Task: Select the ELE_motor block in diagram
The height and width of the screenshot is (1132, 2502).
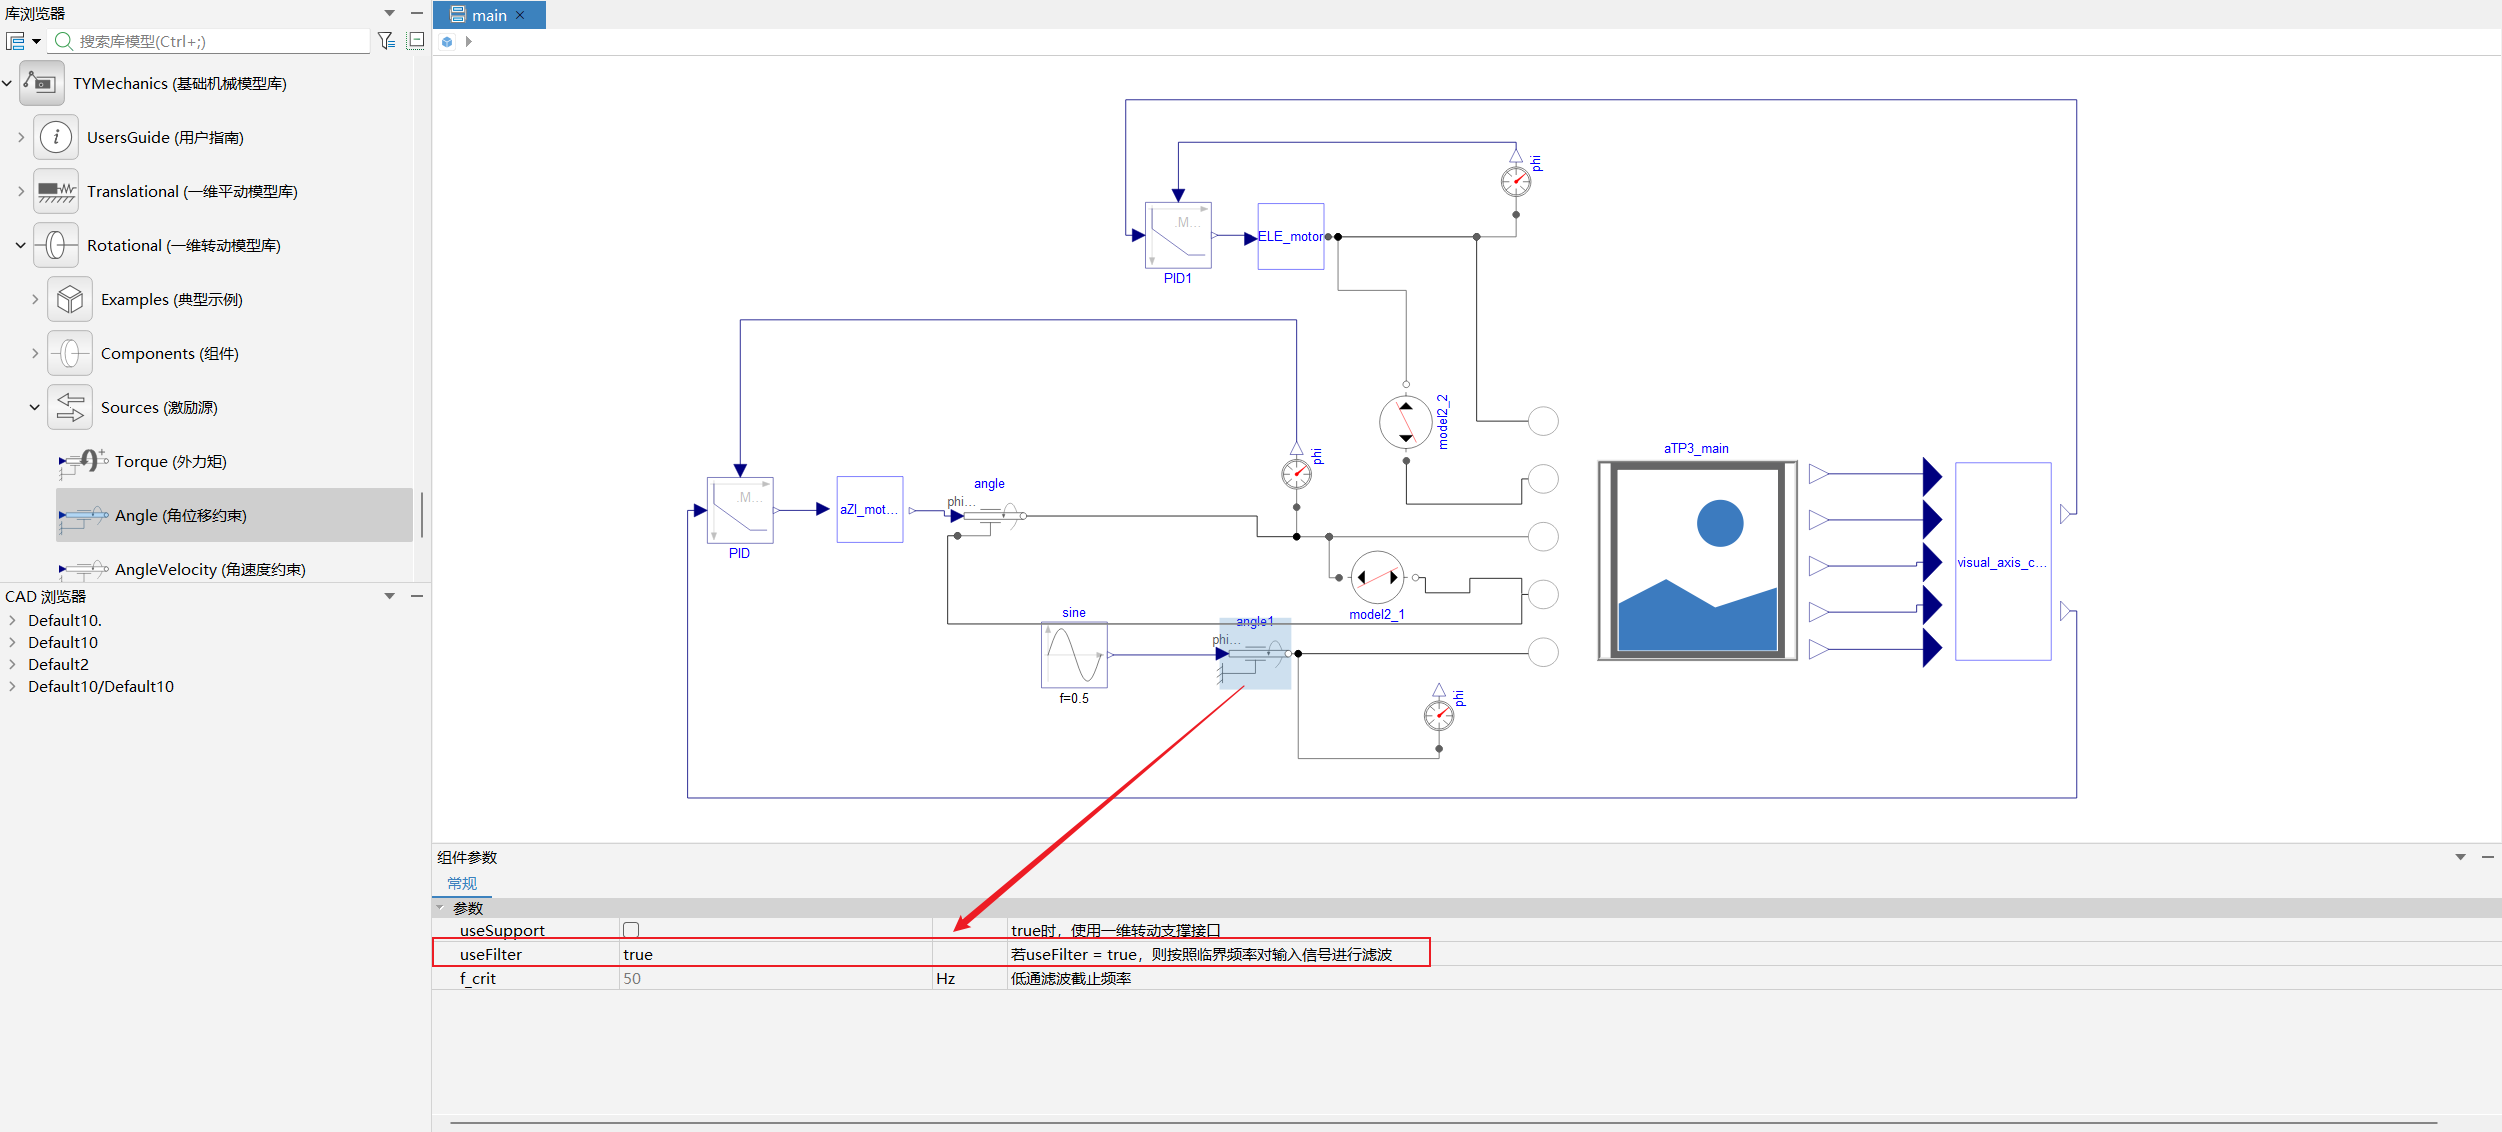Action: (1290, 237)
